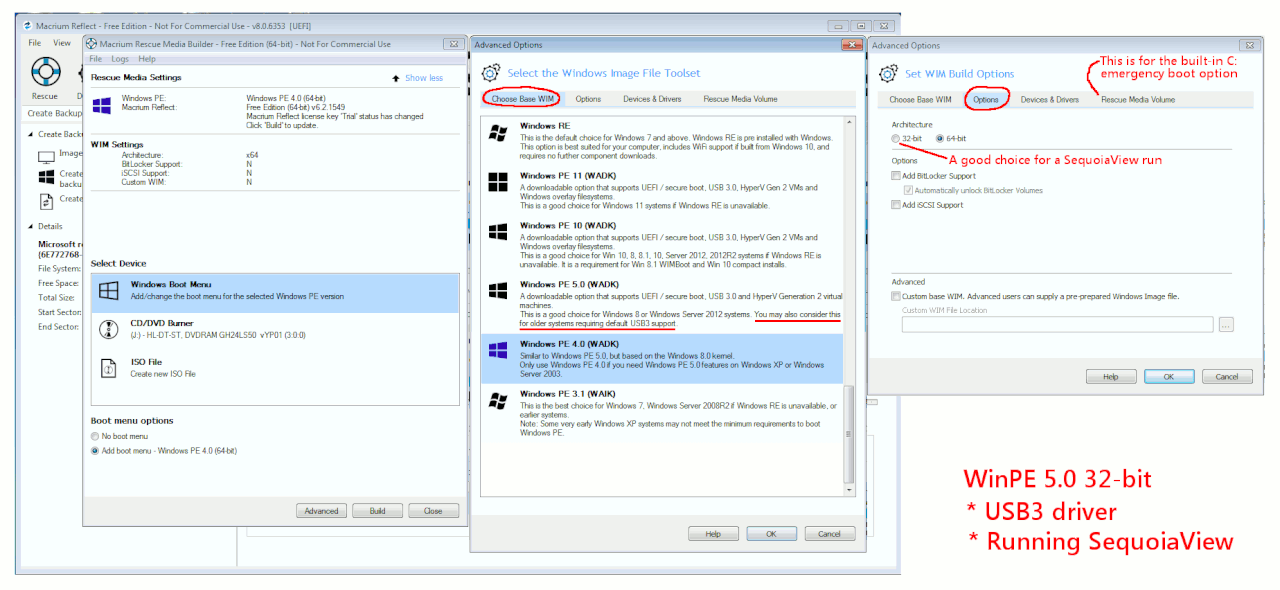Open View menu in Macrium Reflect main window
The image size is (1280, 590).
pos(62,43)
